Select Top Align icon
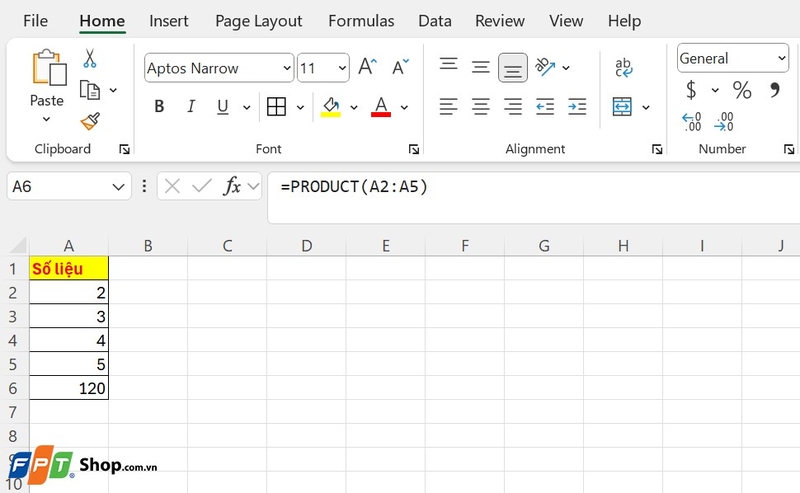800x493 pixels. tap(448, 65)
